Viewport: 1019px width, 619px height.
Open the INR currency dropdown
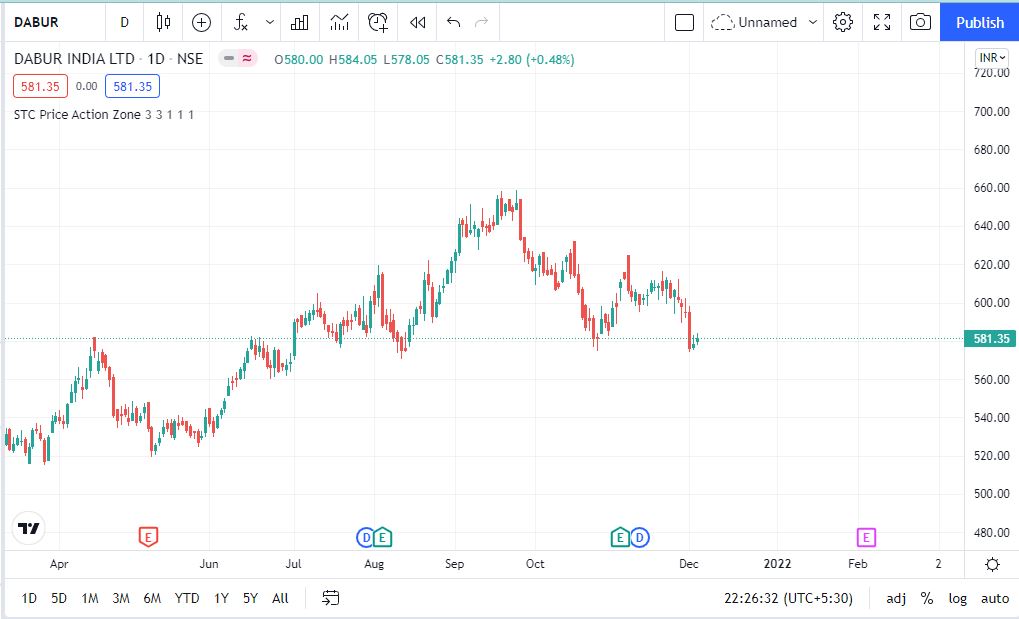point(991,59)
